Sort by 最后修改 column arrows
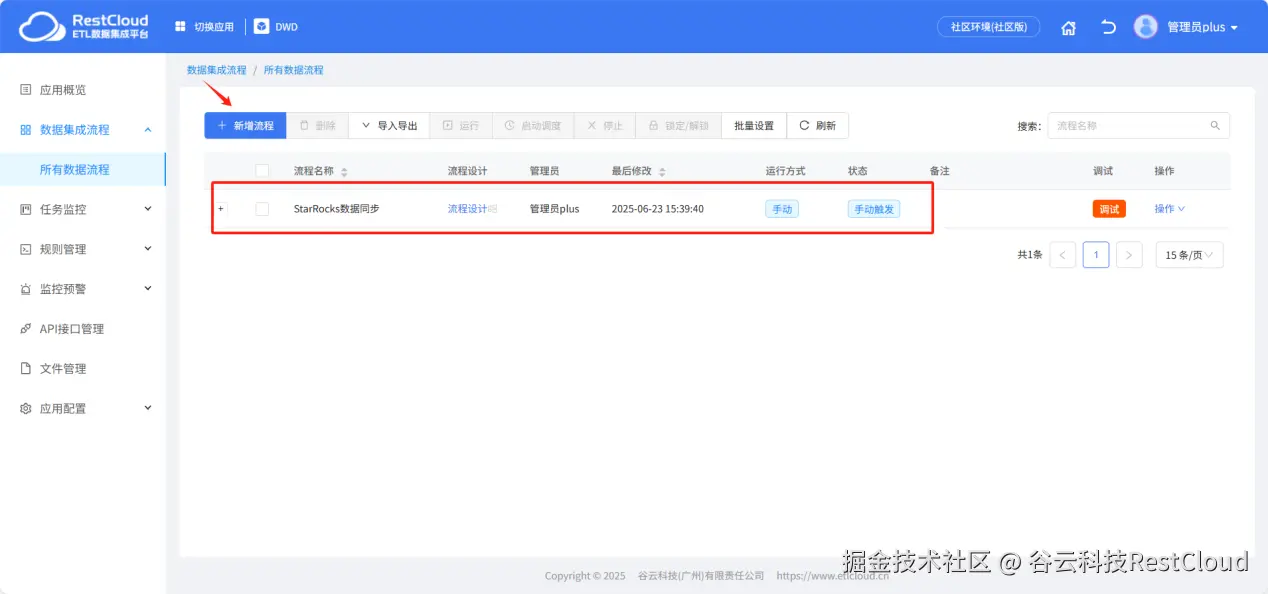 click(x=662, y=172)
